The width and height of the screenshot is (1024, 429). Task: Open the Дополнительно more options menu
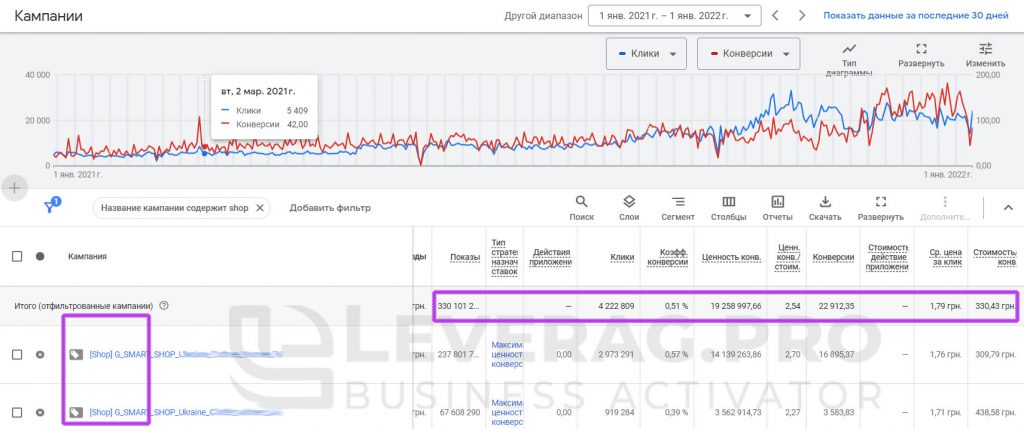[945, 208]
